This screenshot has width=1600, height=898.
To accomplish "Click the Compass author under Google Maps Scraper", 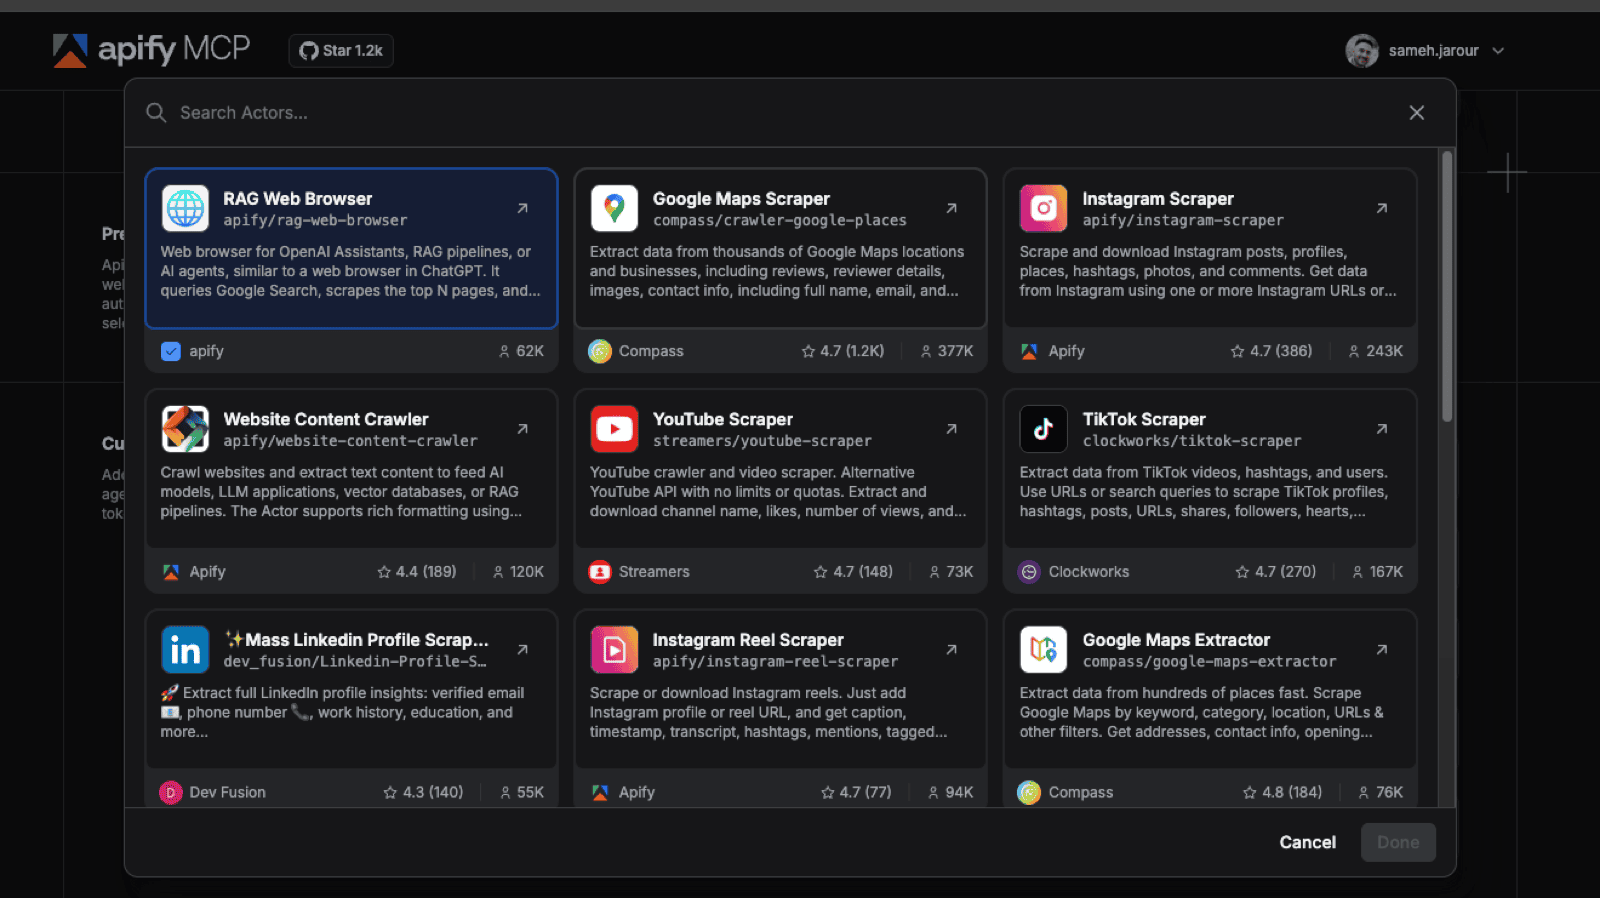I will coord(651,351).
